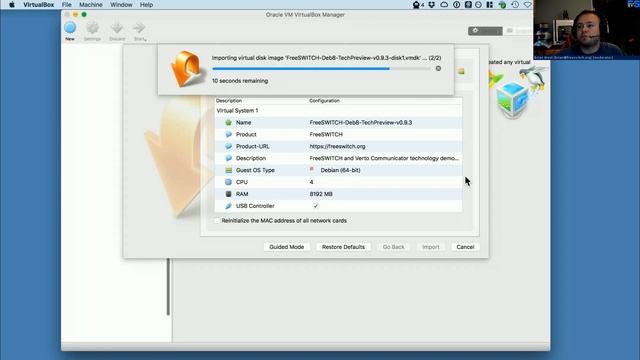Open the Help menu
This screenshot has width=640, height=360.
(x=146, y=5)
